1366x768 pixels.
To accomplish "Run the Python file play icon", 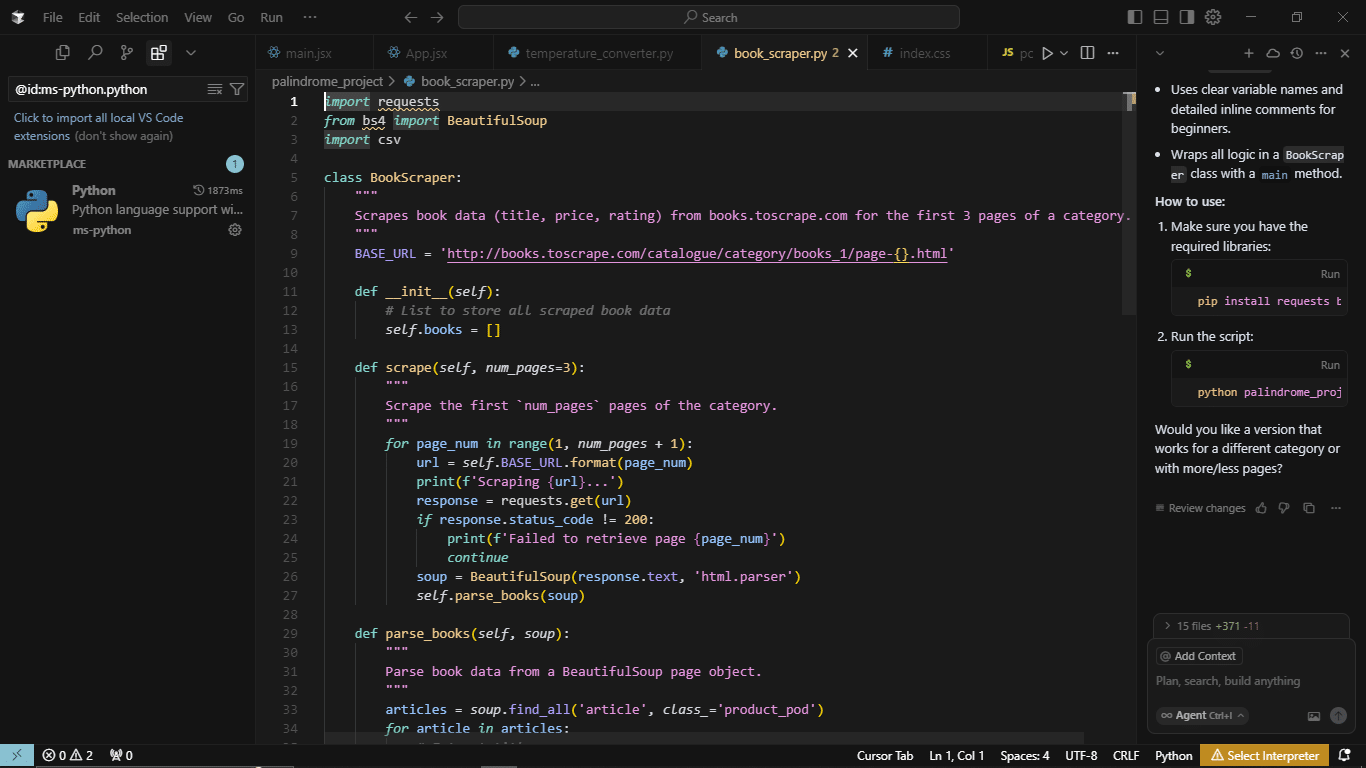I will (x=1047, y=53).
